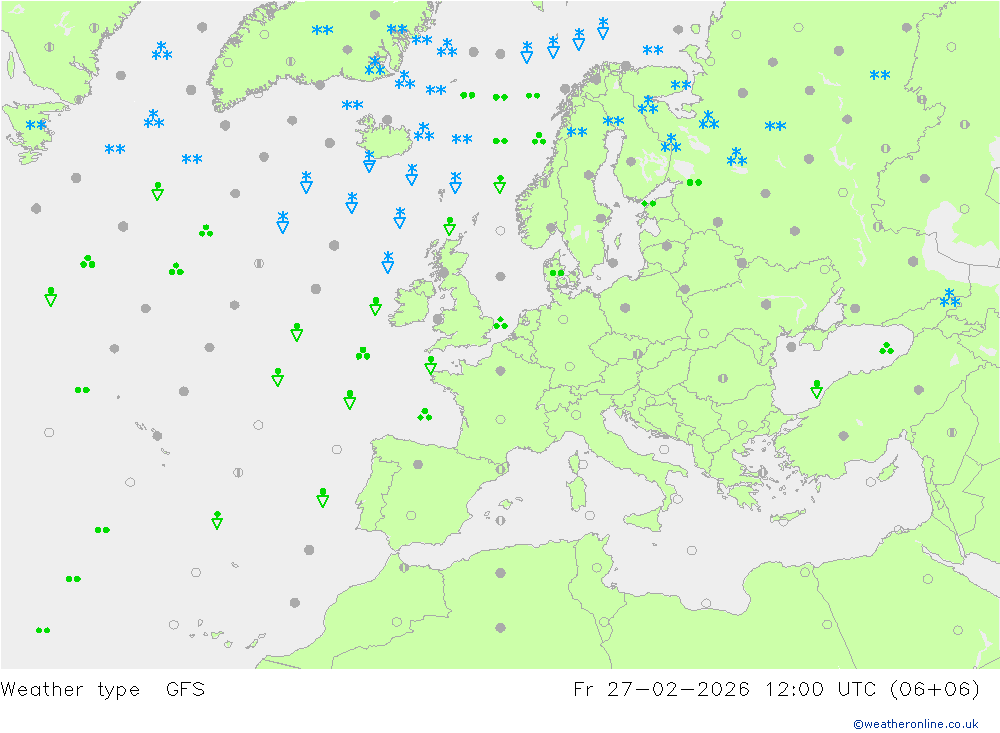Click the 'Fr 27-02-2026 12:00 UTC (06+06)' timestamp
The height and width of the screenshot is (733, 1000).
[777, 689]
